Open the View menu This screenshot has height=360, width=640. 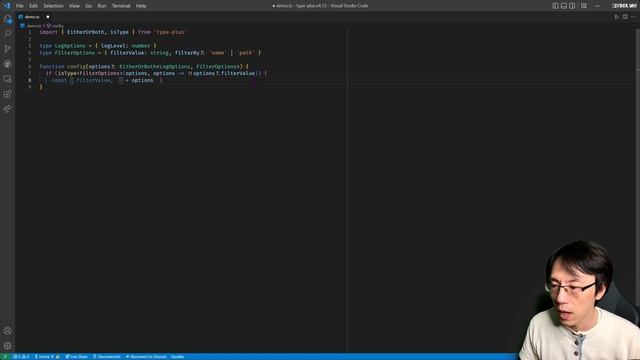pyautogui.click(x=74, y=6)
